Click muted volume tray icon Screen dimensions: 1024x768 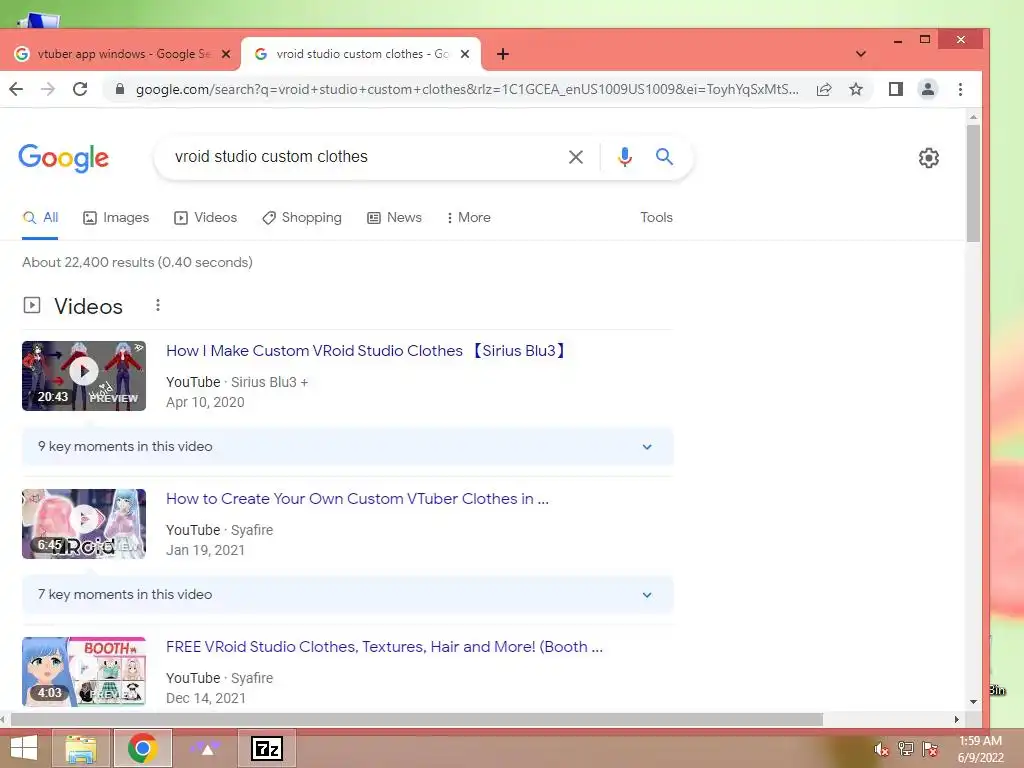tap(882, 750)
